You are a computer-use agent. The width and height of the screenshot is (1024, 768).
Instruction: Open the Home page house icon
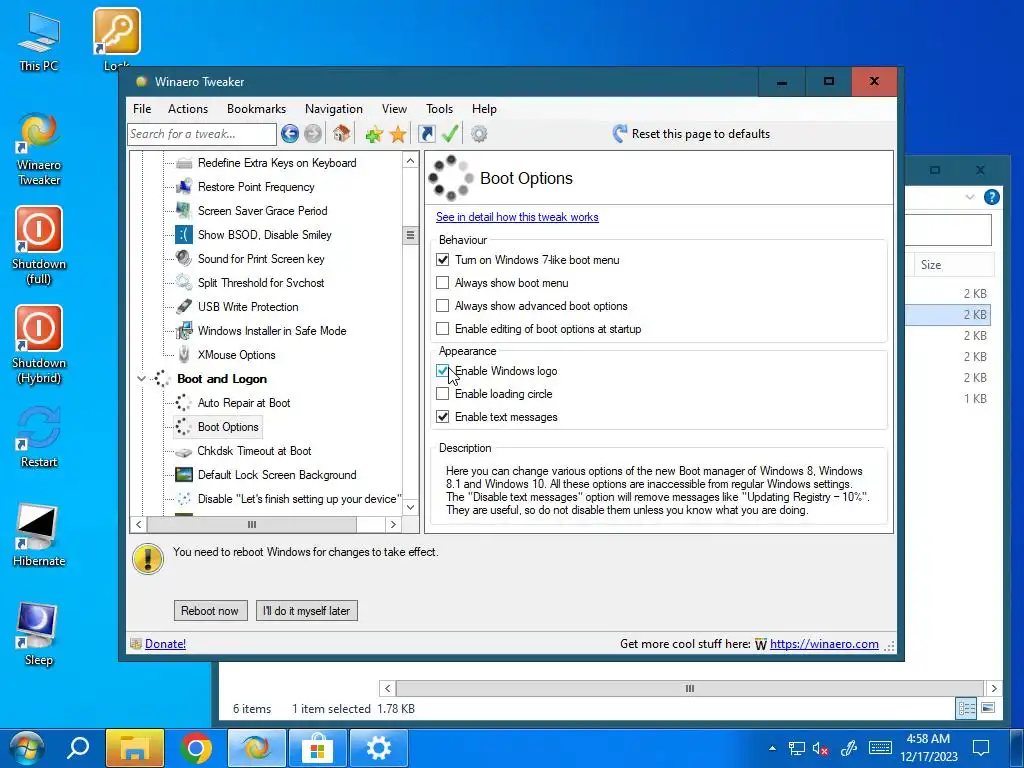341,134
